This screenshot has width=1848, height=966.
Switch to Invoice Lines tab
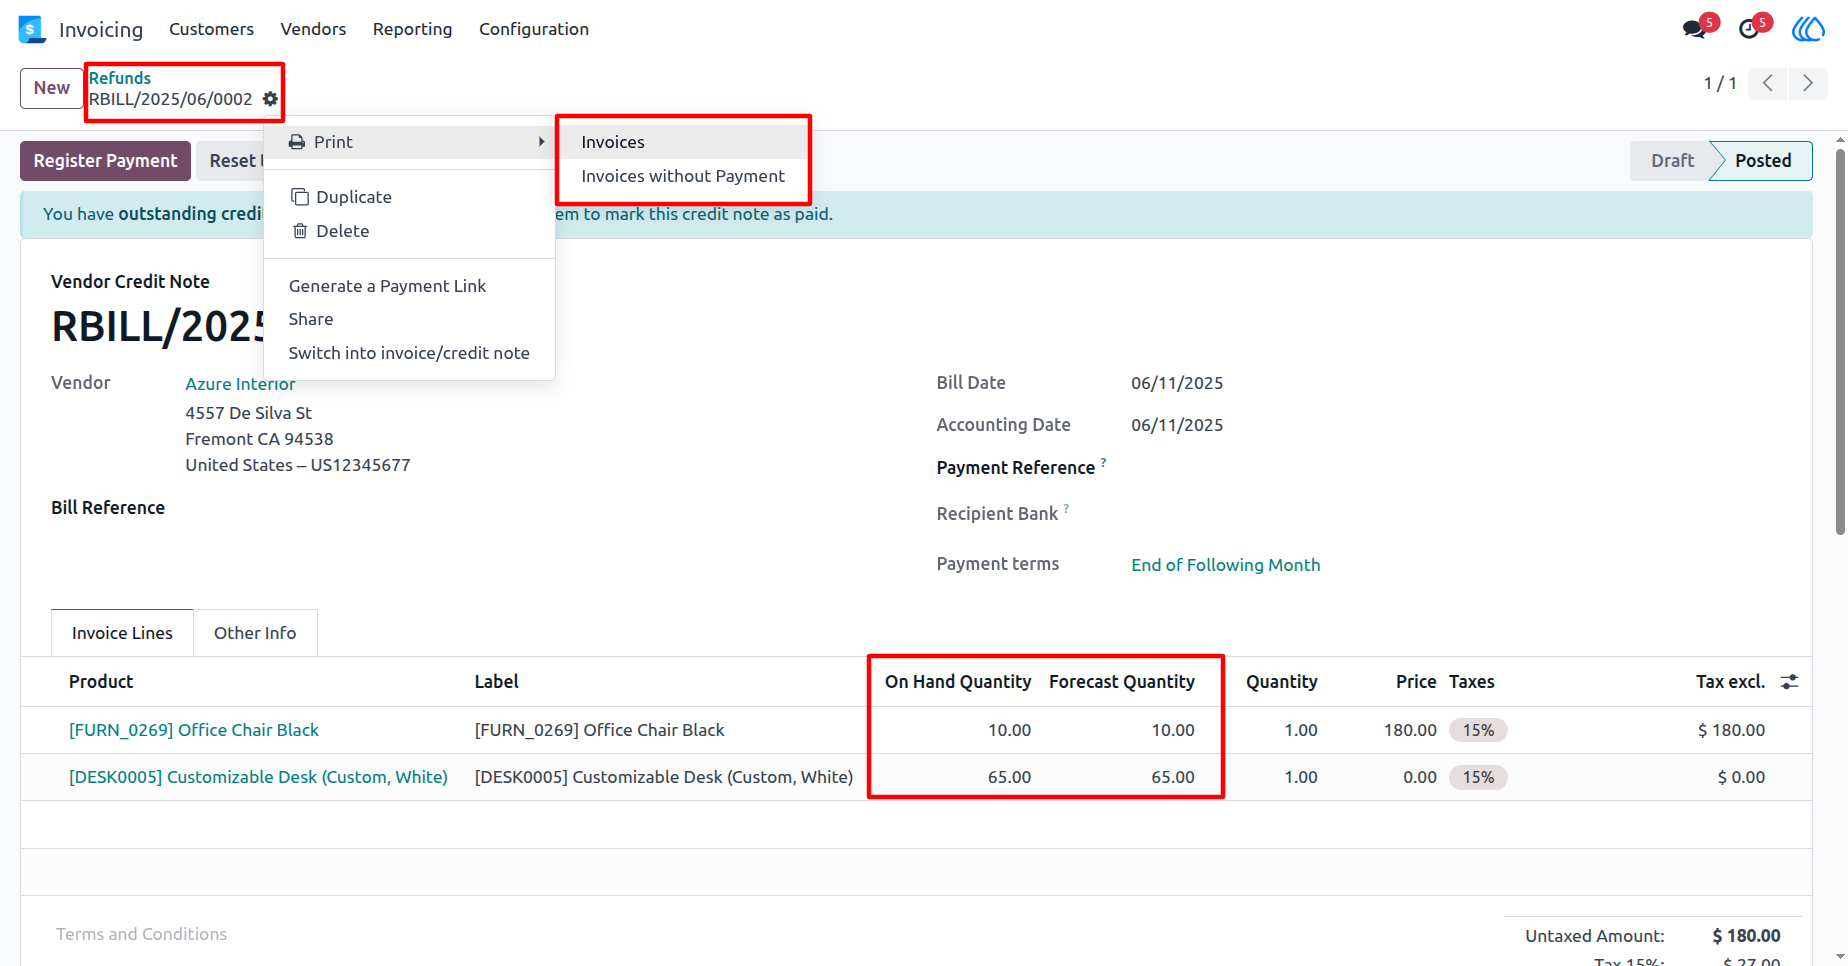pos(122,633)
